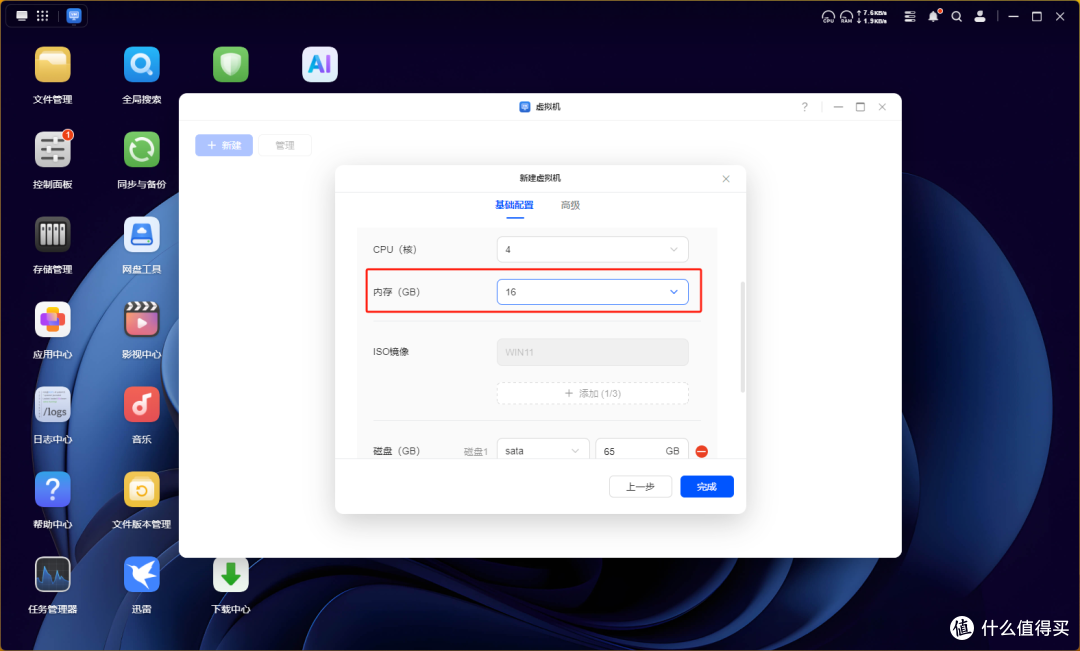
Task: Click the CPU usage indicator
Action: click(x=828, y=17)
